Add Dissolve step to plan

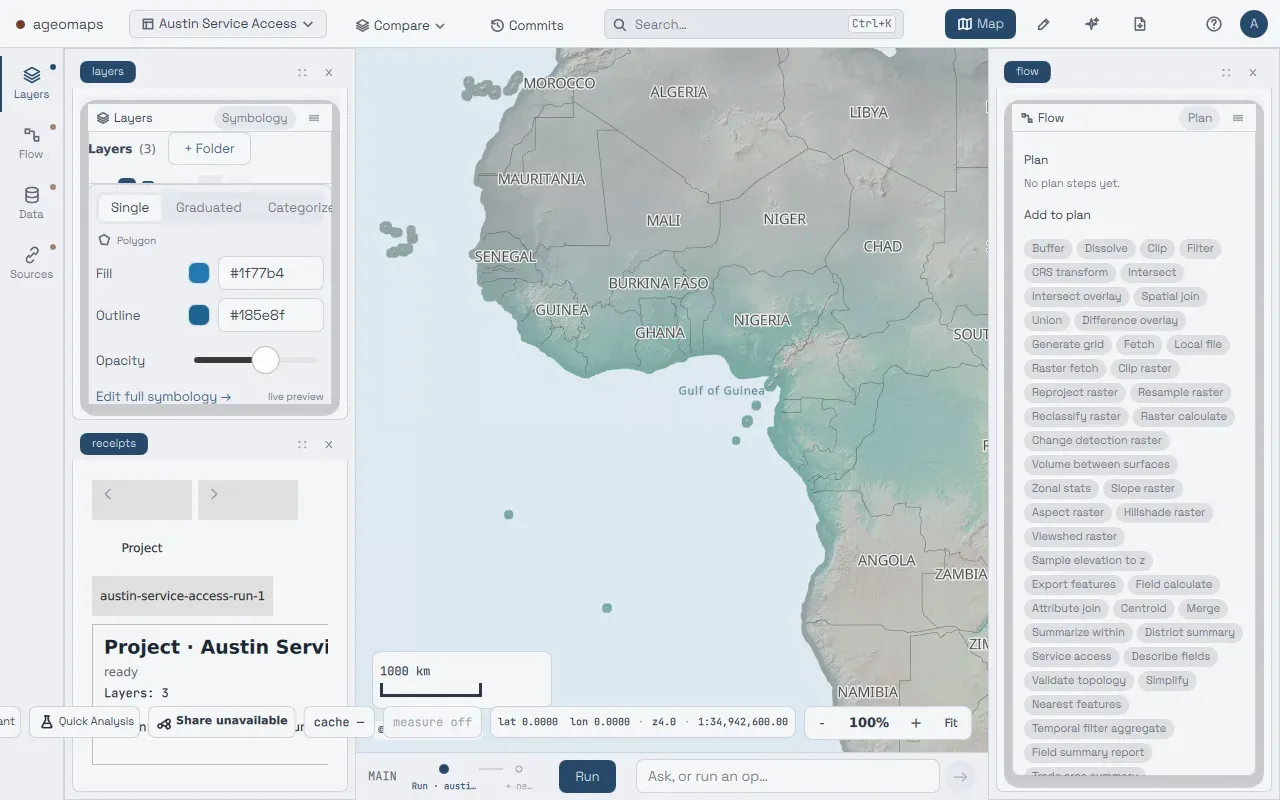pyautogui.click(x=1106, y=249)
